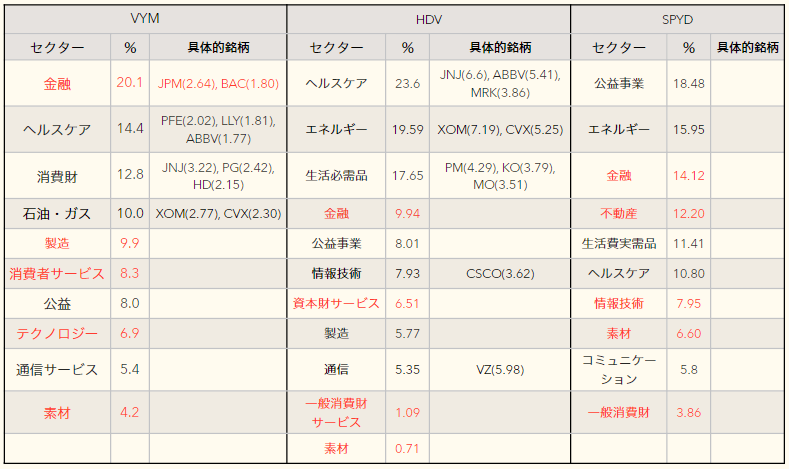Select the 0.71 percentage cell
789x469 pixels.
(x=408, y=448)
